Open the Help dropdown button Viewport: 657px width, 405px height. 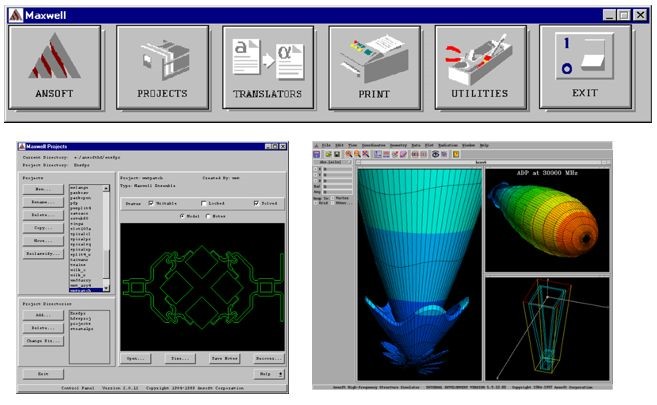pos(269,374)
